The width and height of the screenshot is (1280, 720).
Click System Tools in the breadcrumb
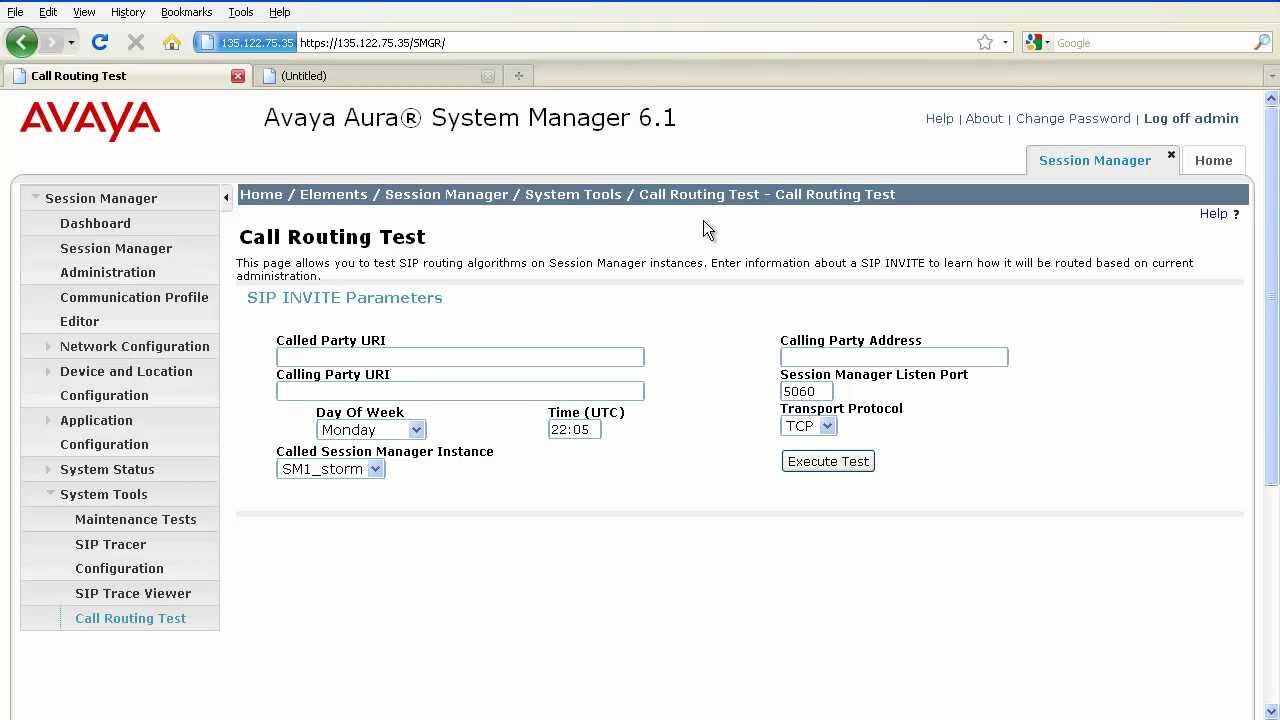573,194
